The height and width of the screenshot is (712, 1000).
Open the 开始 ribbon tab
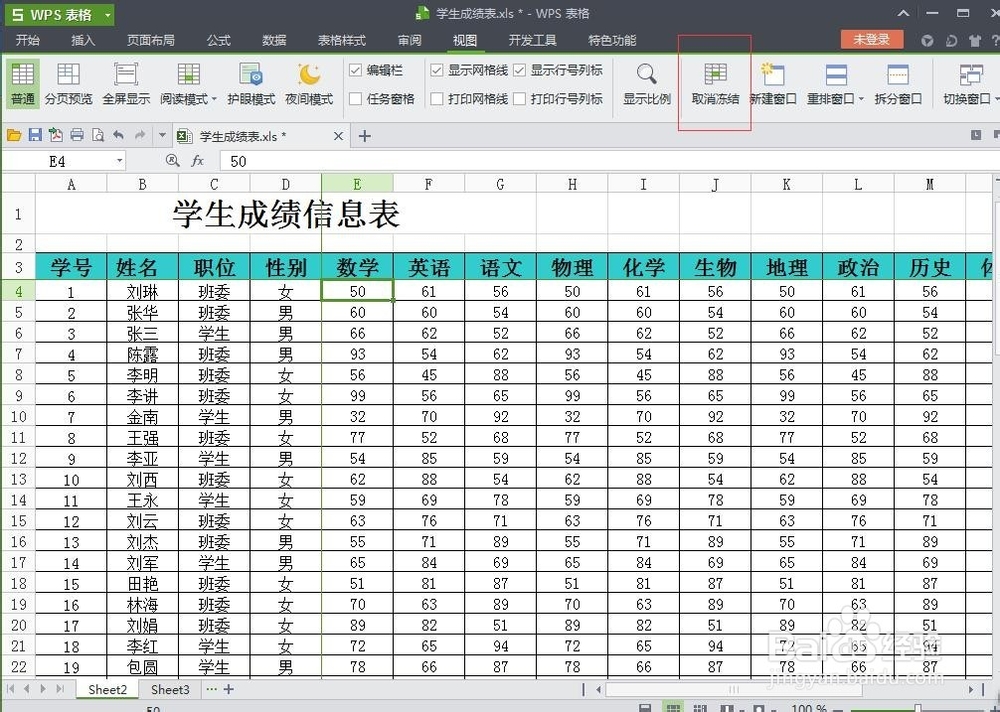27,40
